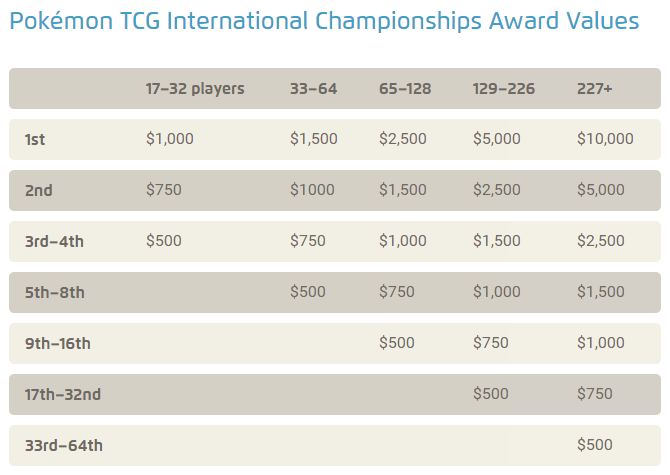Viewport: 670px width, 475px height.
Task: Click the $750 value in 2nd row
Action: click(164, 190)
